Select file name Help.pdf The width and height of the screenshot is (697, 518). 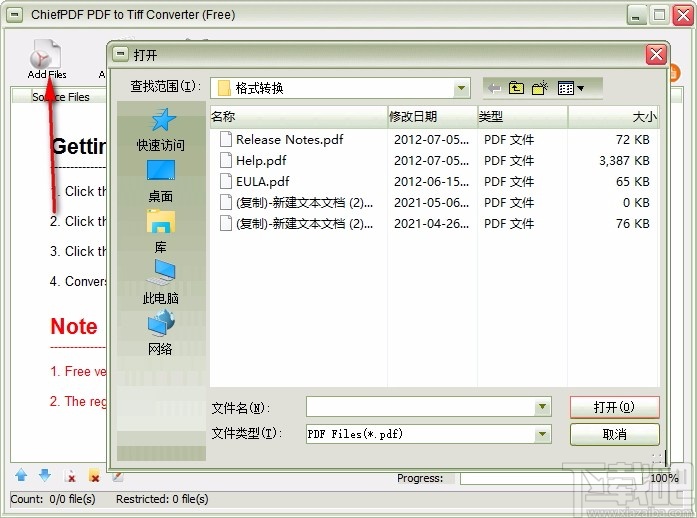pos(261,161)
